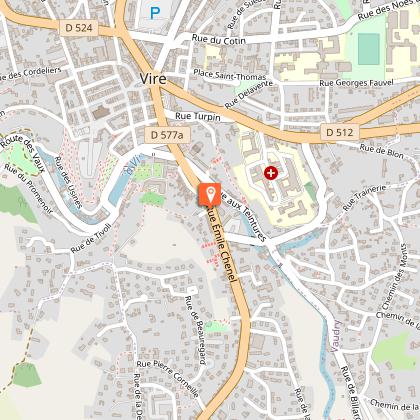Screen dimensions: 420x420
Task: Click the Rue du Cotin label
Action: click(x=219, y=39)
